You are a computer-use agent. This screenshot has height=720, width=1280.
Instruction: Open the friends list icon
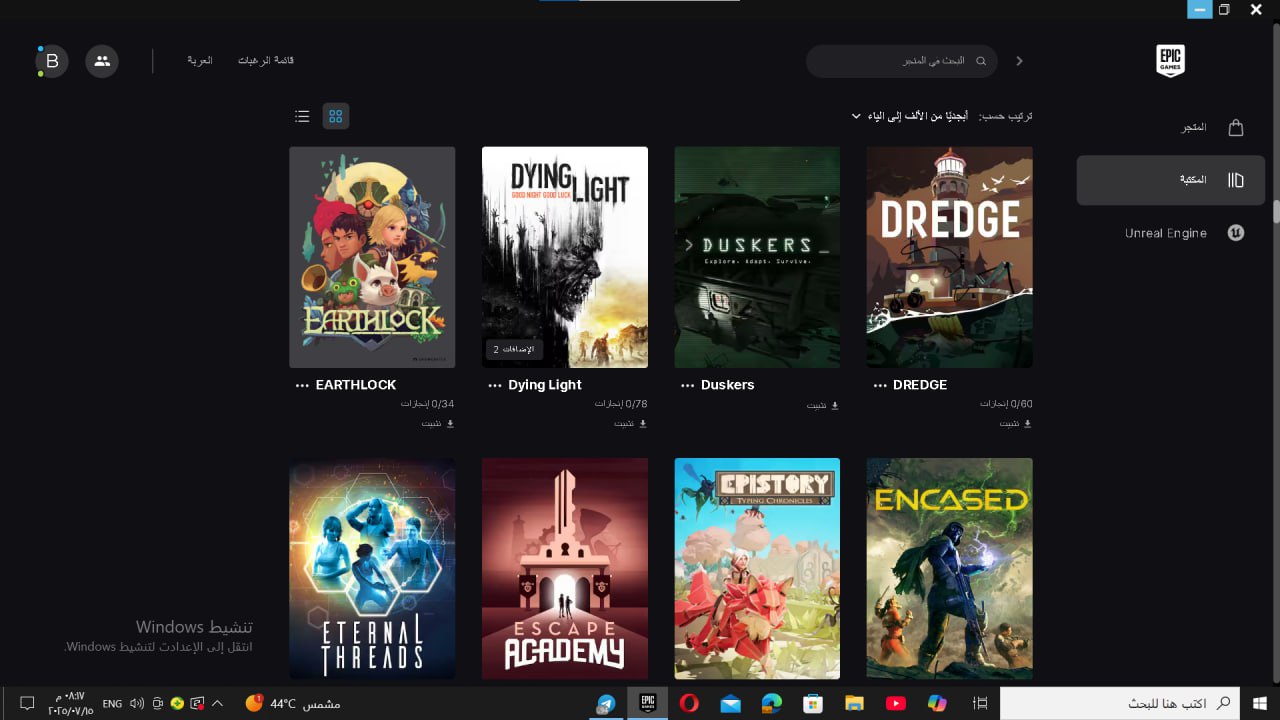click(x=102, y=61)
